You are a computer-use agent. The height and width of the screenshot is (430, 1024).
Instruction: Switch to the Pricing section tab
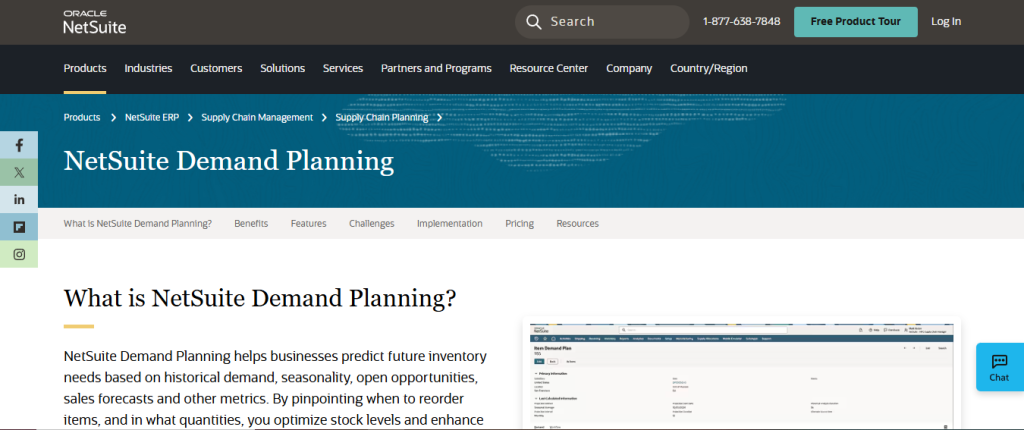tap(519, 223)
